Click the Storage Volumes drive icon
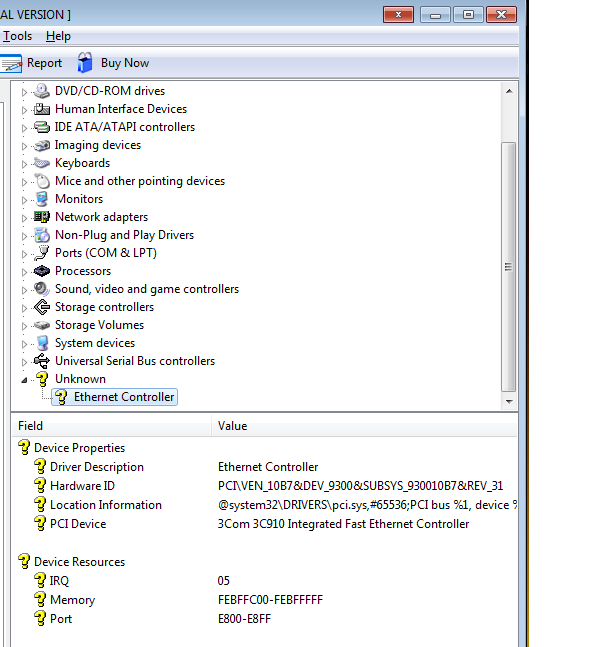Viewport: 614px width, 647px height. [x=42, y=325]
